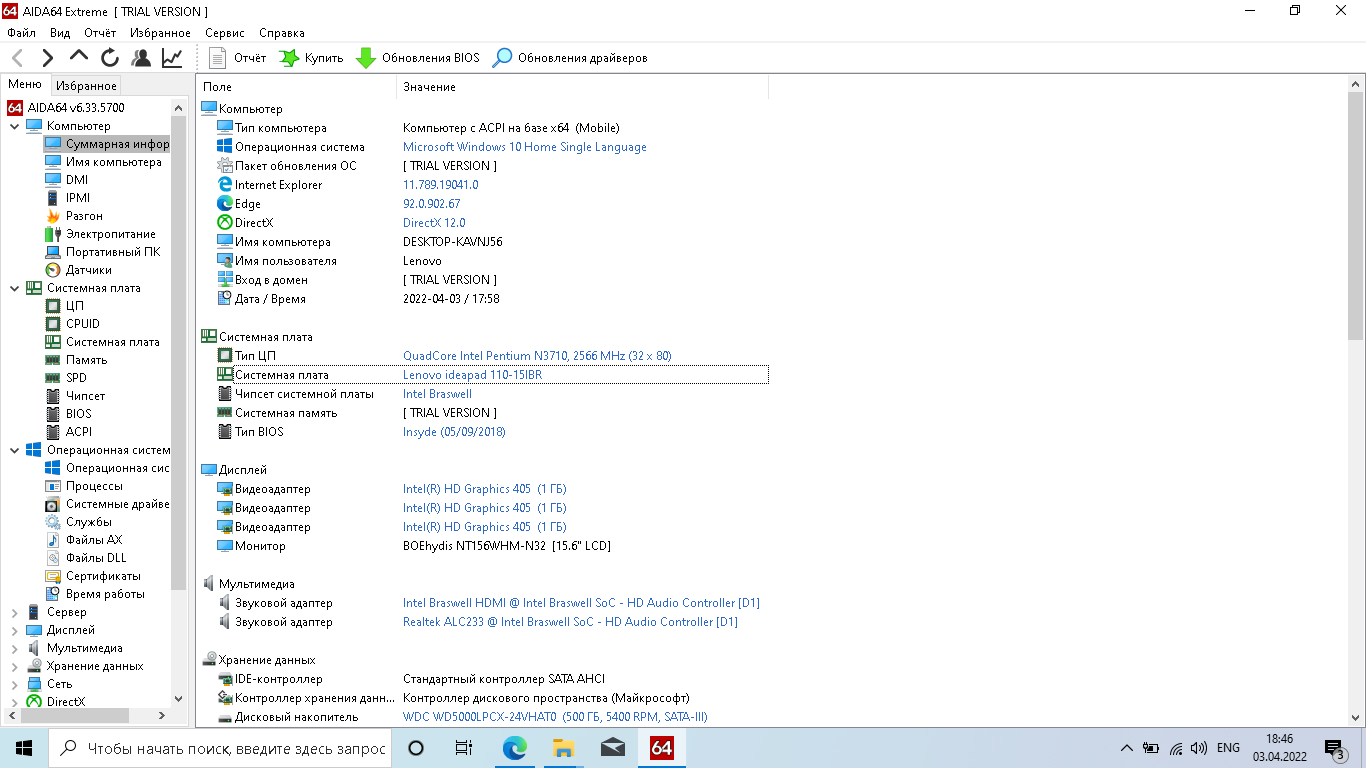The width and height of the screenshot is (1366, 768).
Task: Open Обновления драйверов from the toolbar
Action: pyautogui.click(x=570, y=58)
